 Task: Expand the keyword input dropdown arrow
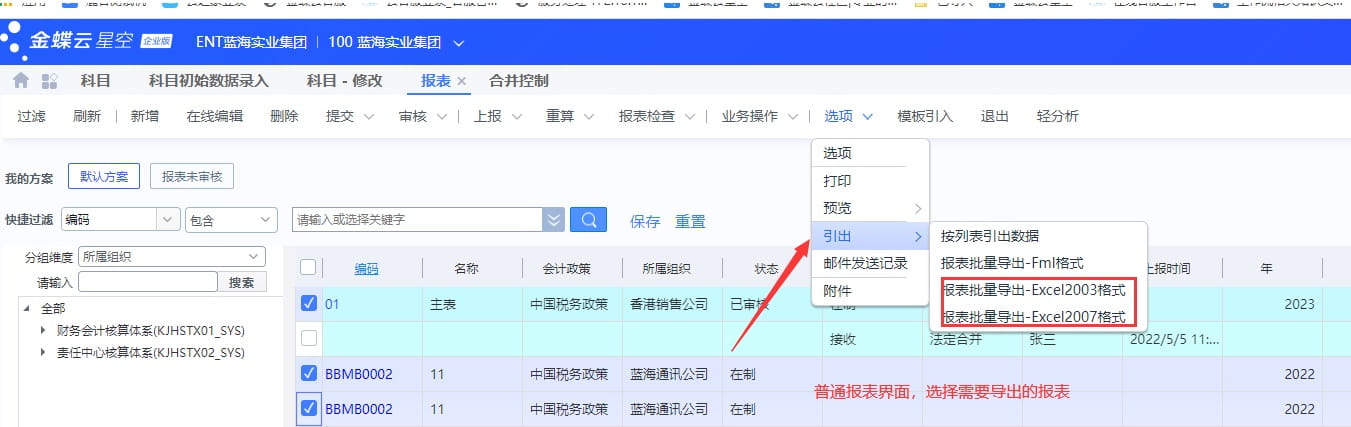(x=553, y=220)
